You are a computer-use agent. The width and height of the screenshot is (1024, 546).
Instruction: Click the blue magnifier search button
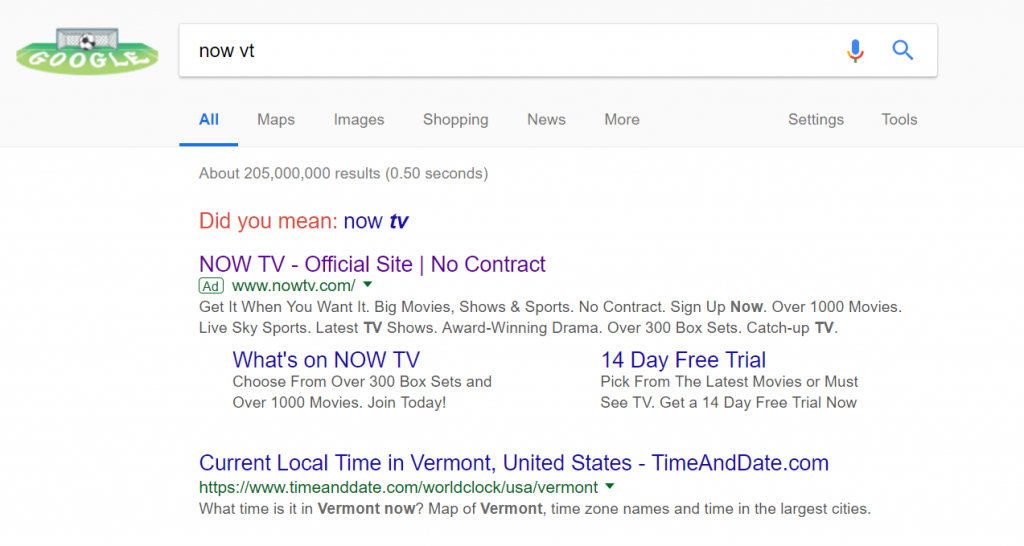[903, 50]
